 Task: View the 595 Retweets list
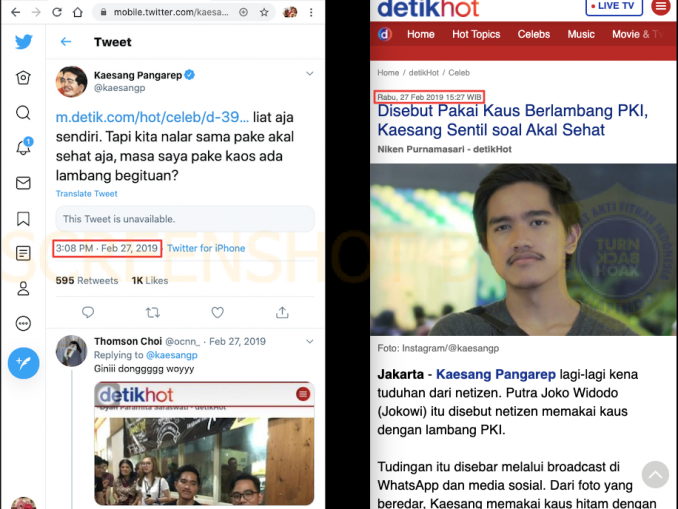pos(87,281)
